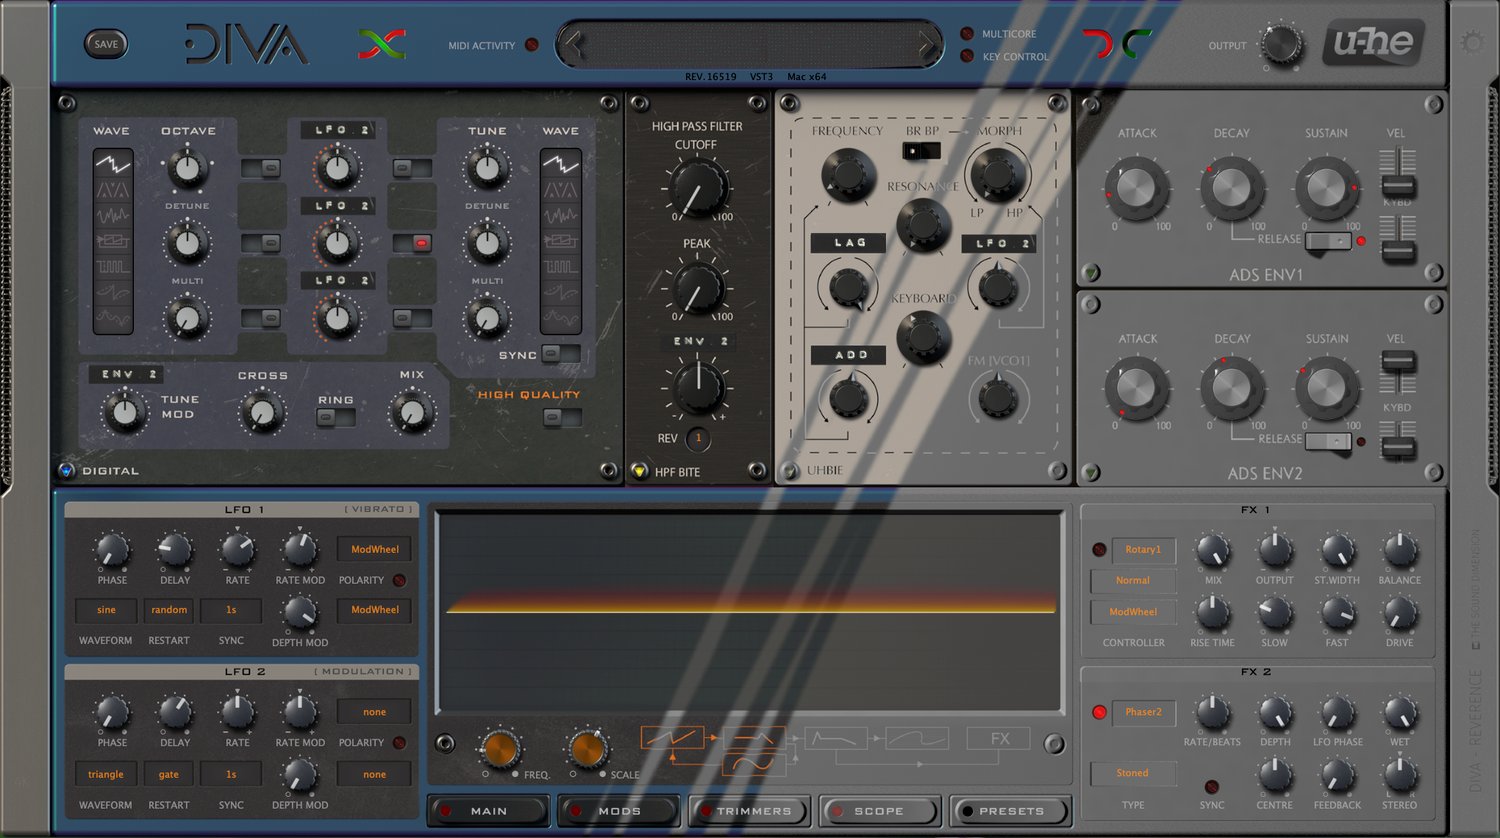
Task: Switch to the SCOPE tab
Action: point(878,811)
